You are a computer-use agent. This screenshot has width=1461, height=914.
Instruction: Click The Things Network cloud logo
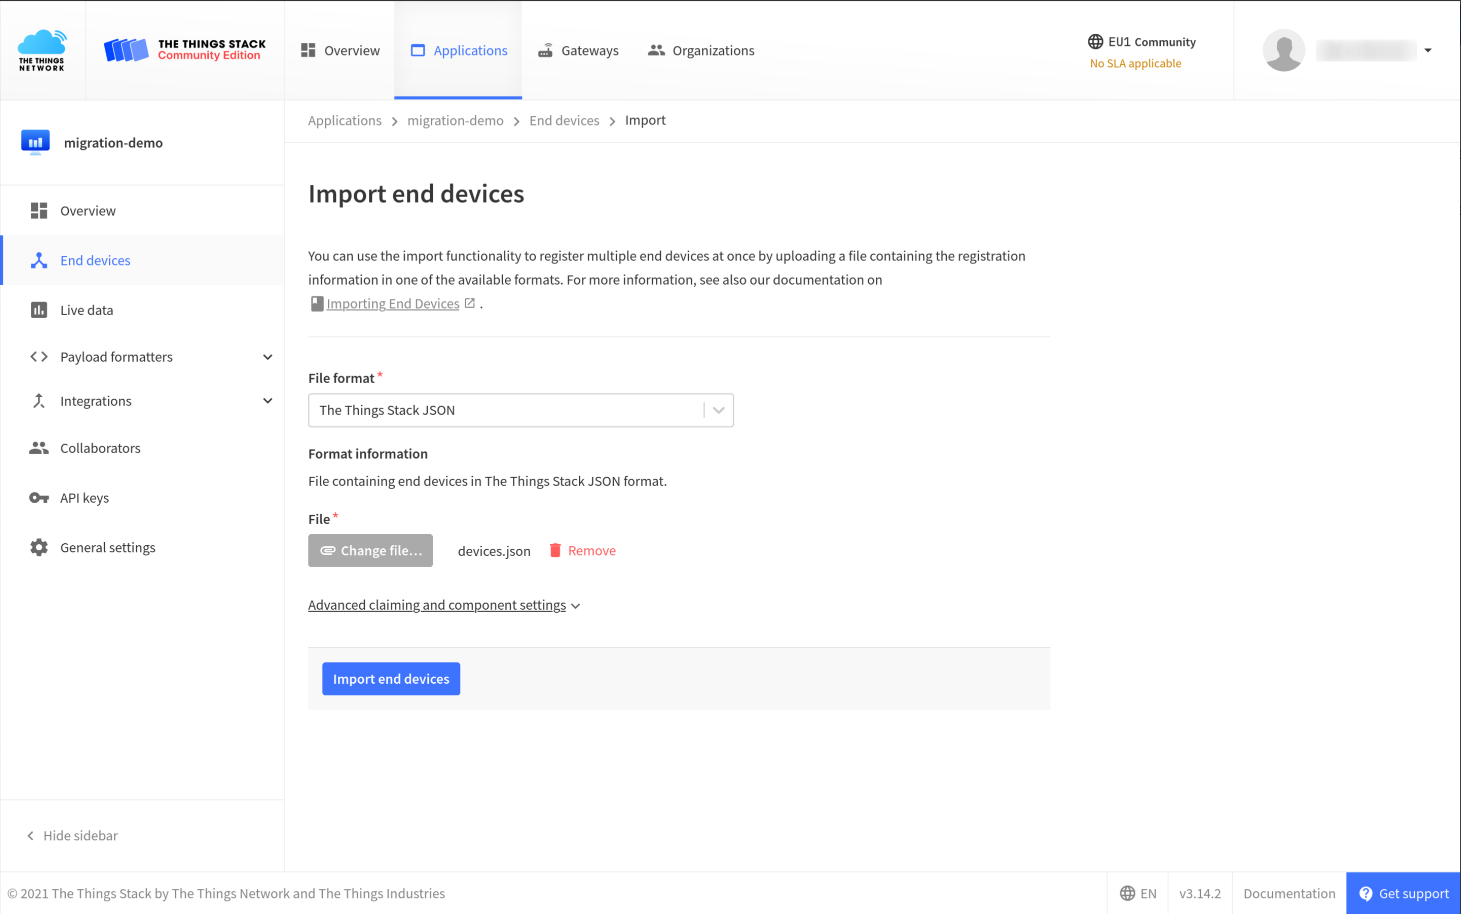[42, 50]
